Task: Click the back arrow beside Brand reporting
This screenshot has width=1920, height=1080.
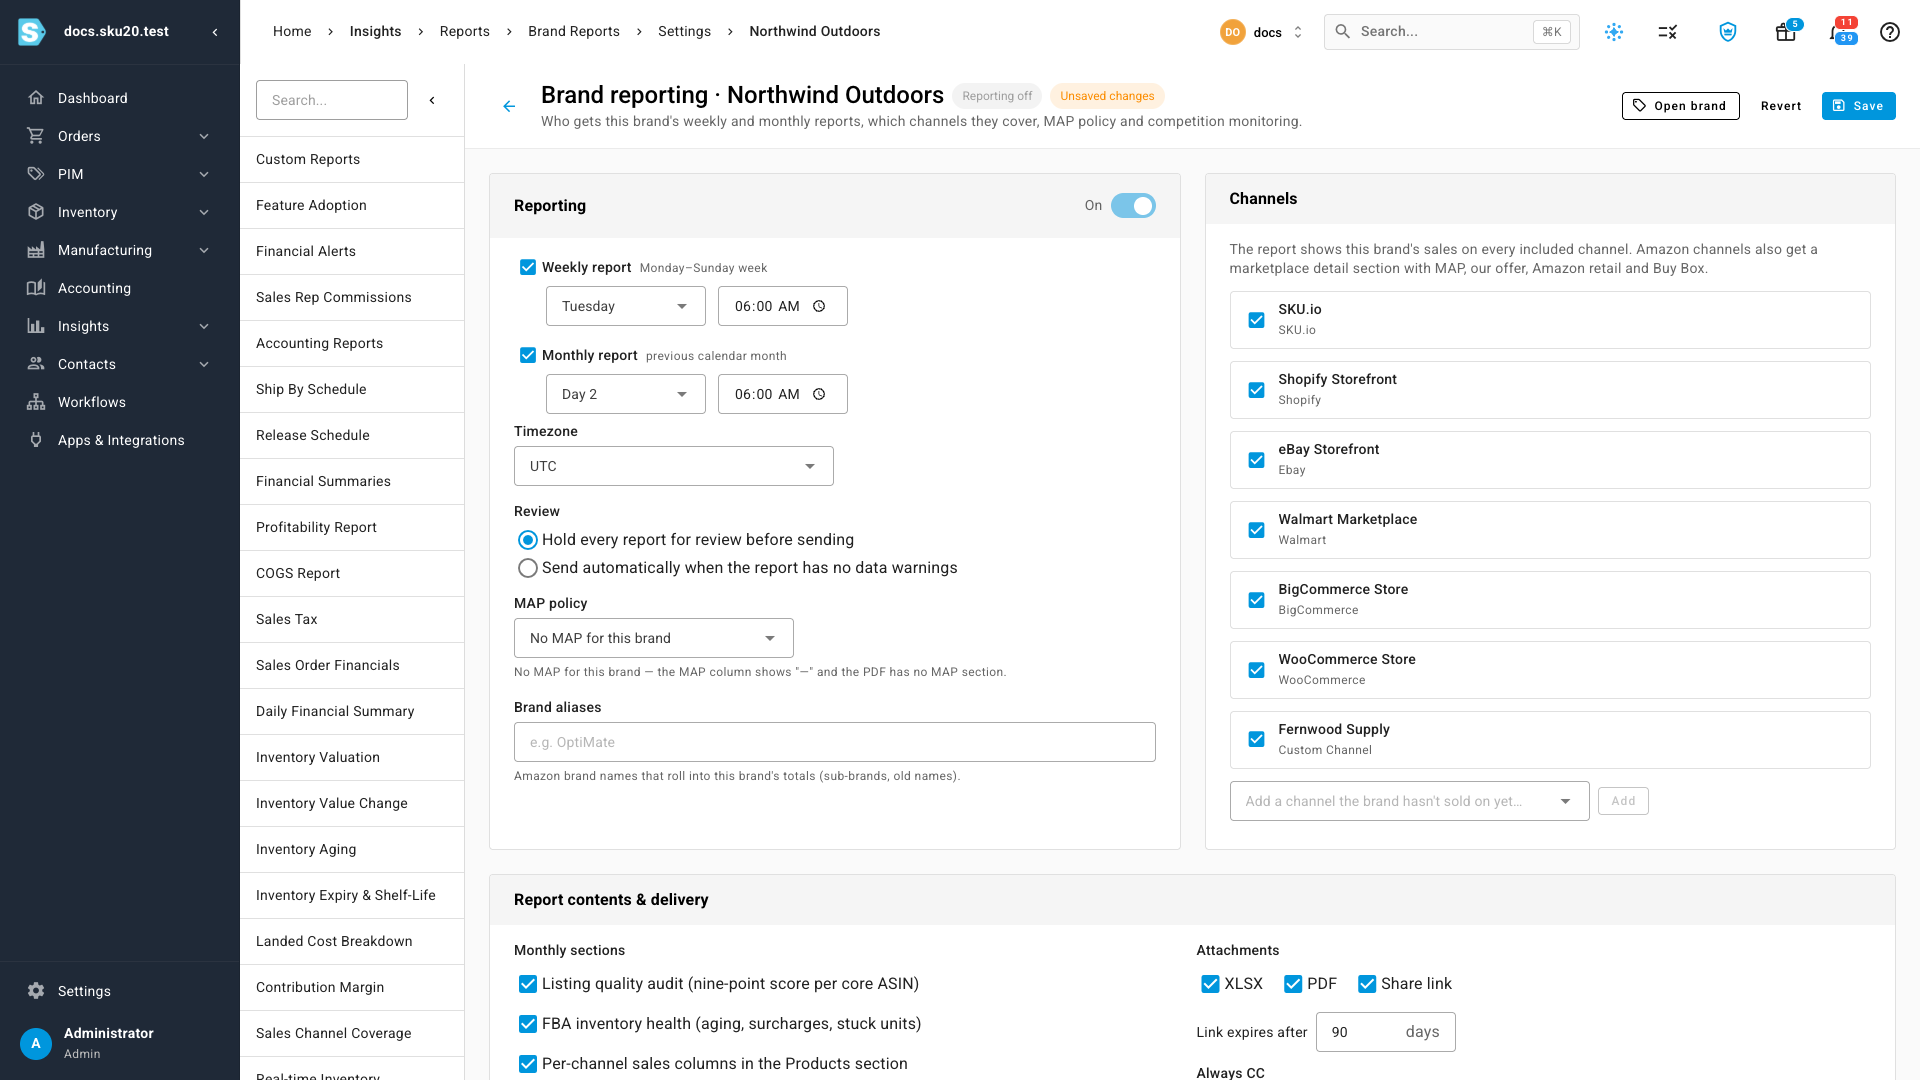Action: [509, 106]
